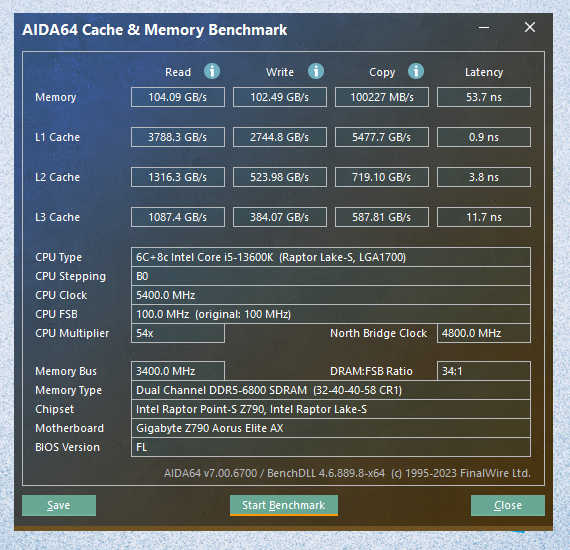This screenshot has width=570, height=550.
Task: Click the Motherboard label
Action: click(69, 428)
